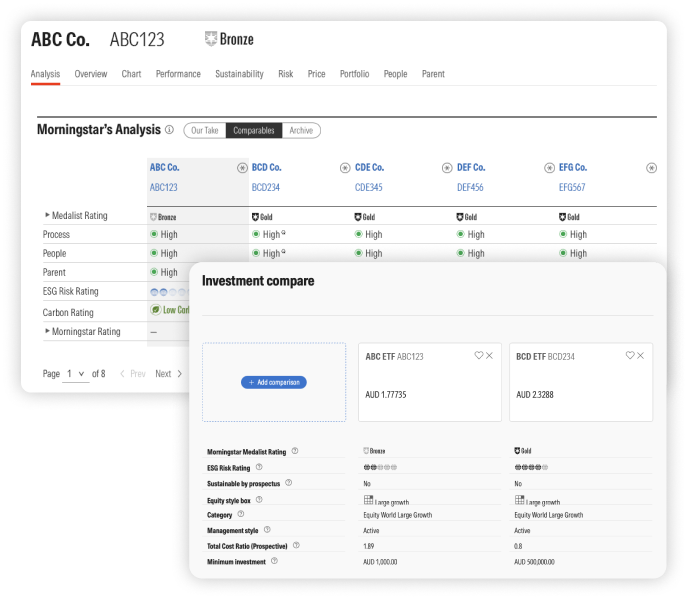Screen dimensions: 688x599
Task: Click BCD ETF equity style box icon
Action: (x=520, y=499)
